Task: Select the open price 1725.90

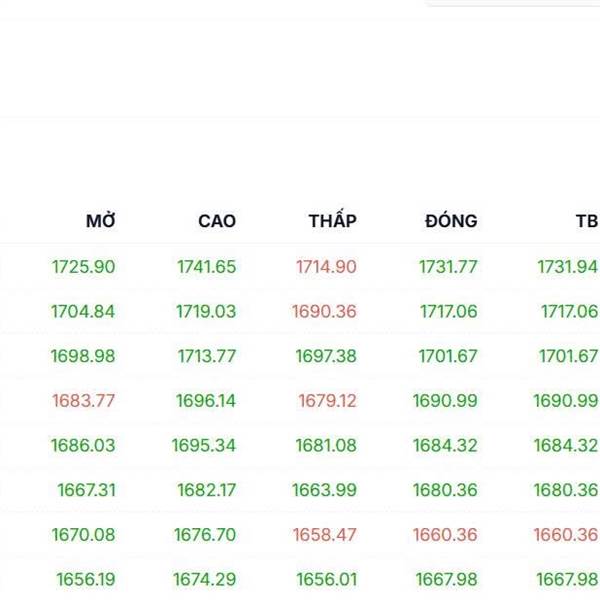Action: pyautogui.click(x=83, y=267)
